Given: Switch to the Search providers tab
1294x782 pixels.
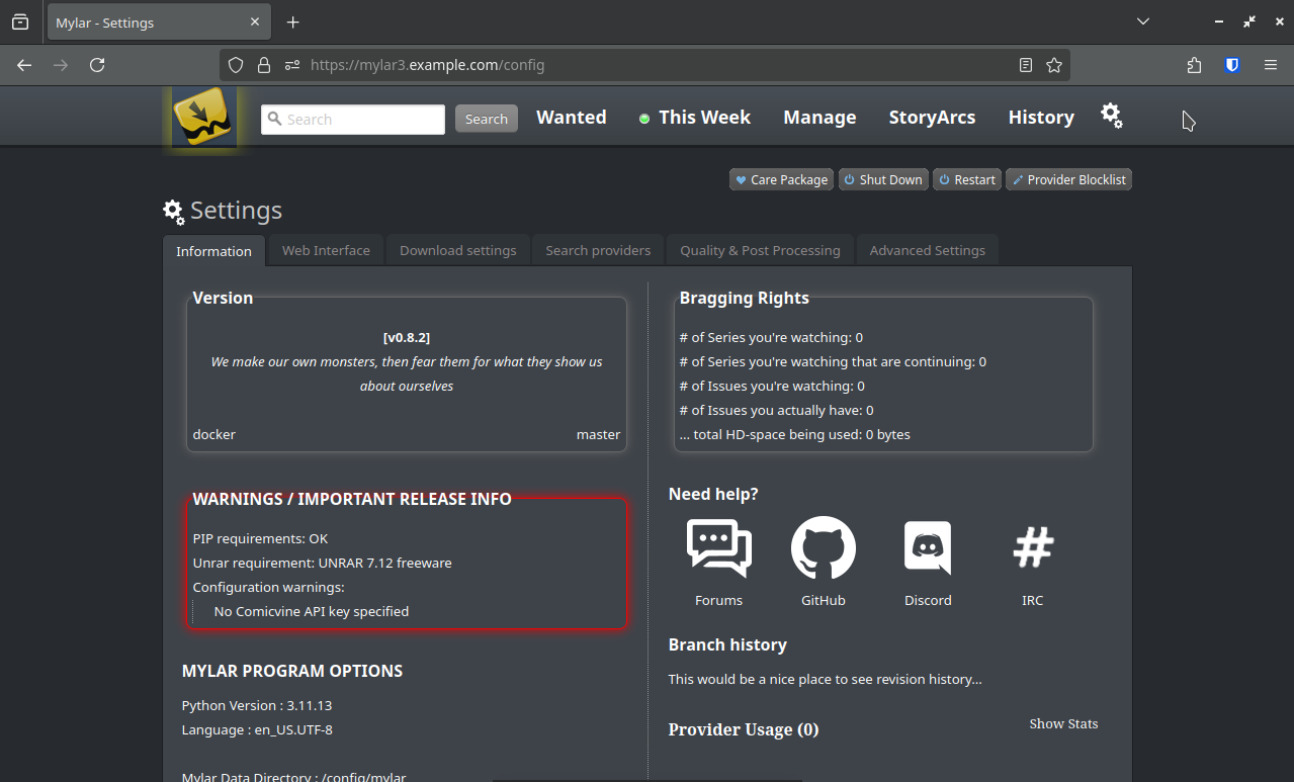Looking at the screenshot, I should [597, 251].
